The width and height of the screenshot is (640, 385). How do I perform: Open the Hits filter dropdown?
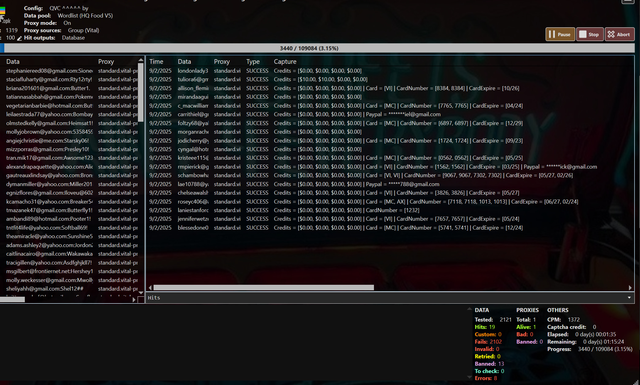[629, 298]
